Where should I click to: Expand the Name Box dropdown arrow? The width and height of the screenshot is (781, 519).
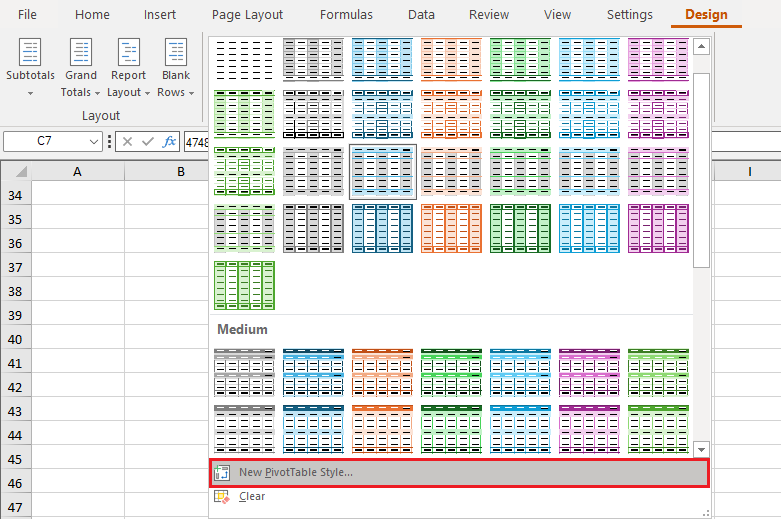[94, 142]
